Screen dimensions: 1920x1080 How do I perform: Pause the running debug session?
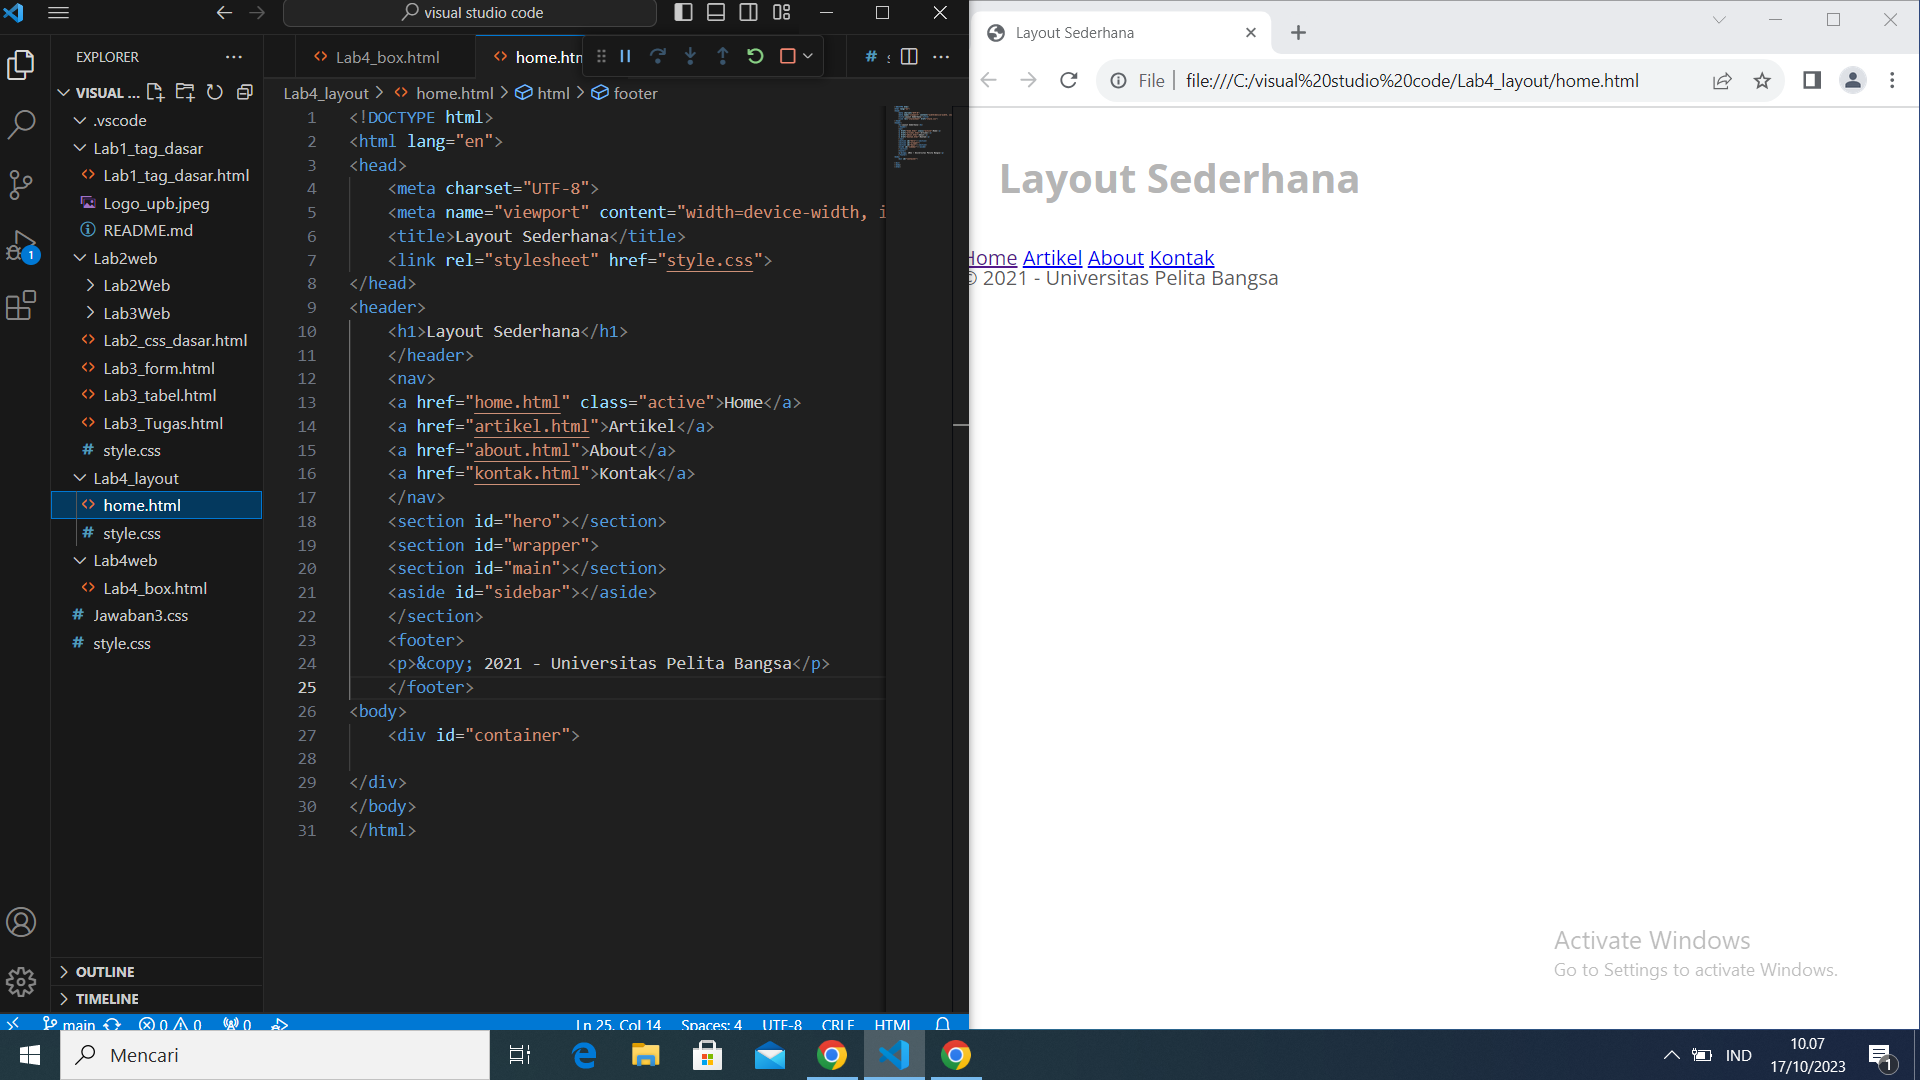pyautogui.click(x=624, y=56)
